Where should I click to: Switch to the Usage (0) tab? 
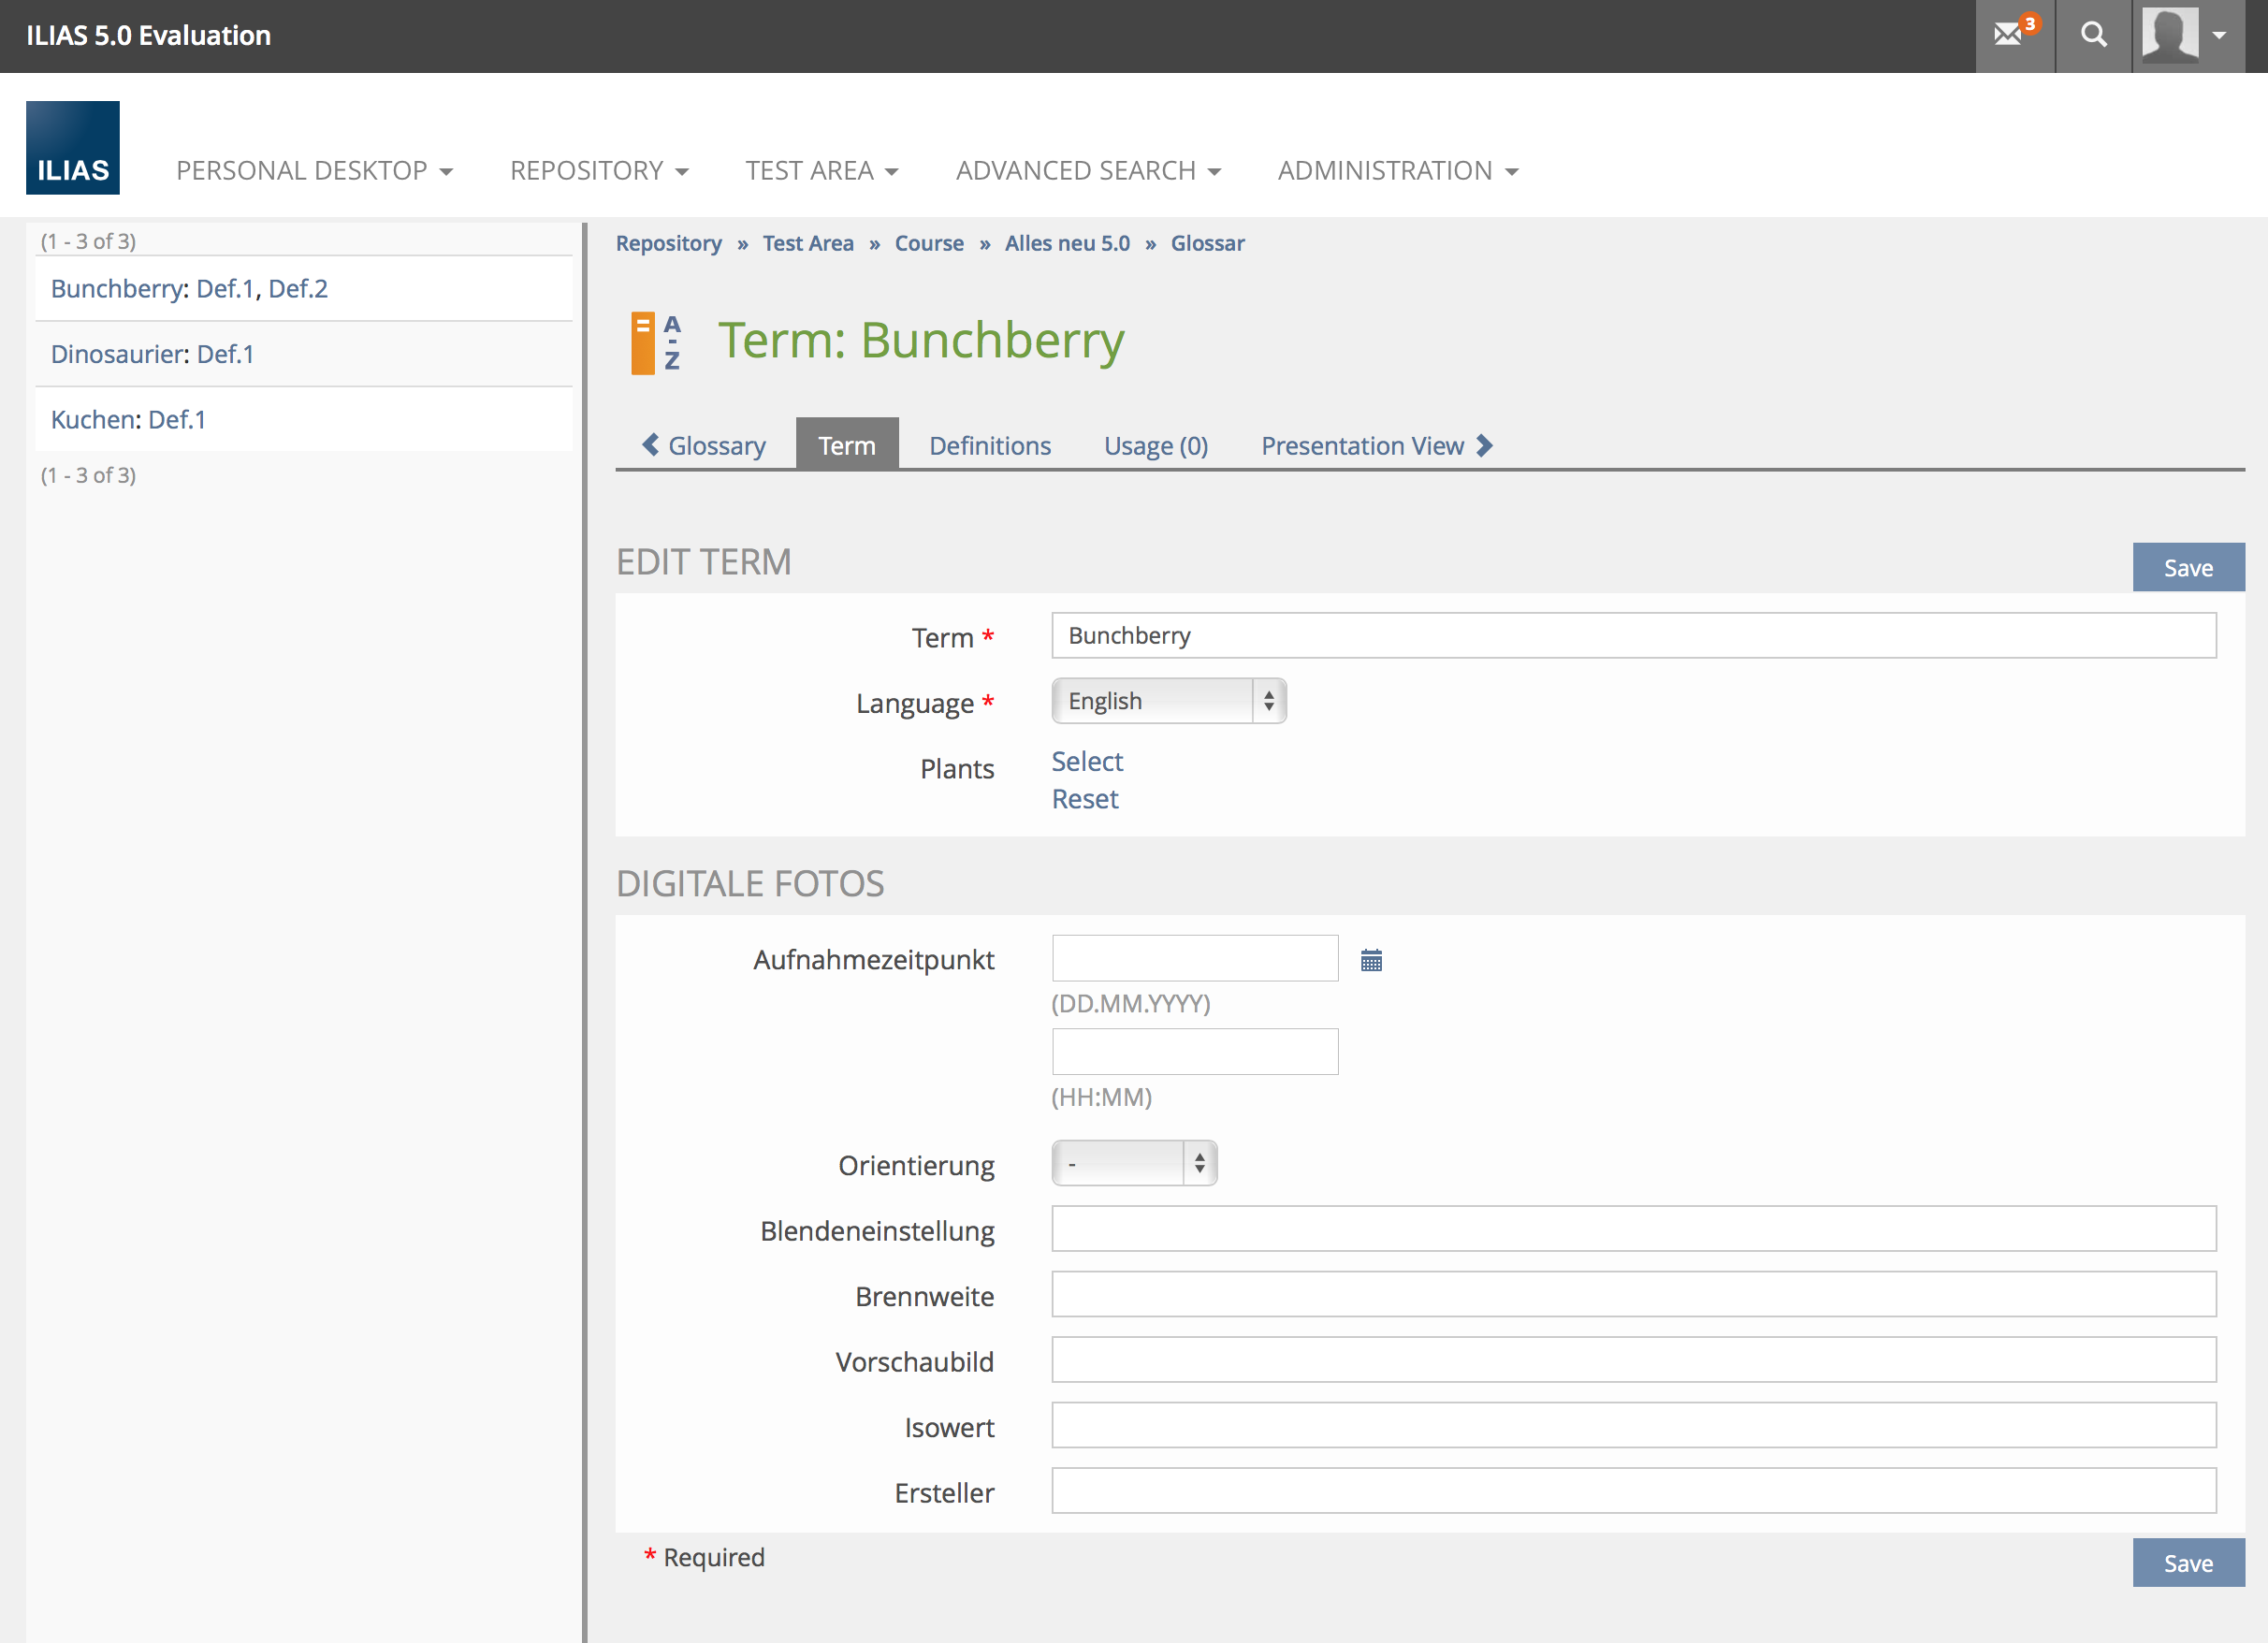1155,445
